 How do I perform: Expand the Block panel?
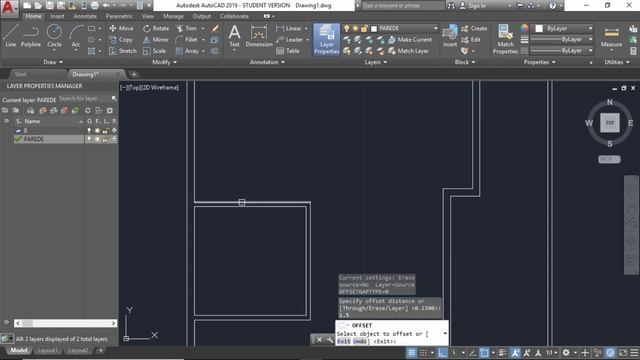[x=465, y=62]
